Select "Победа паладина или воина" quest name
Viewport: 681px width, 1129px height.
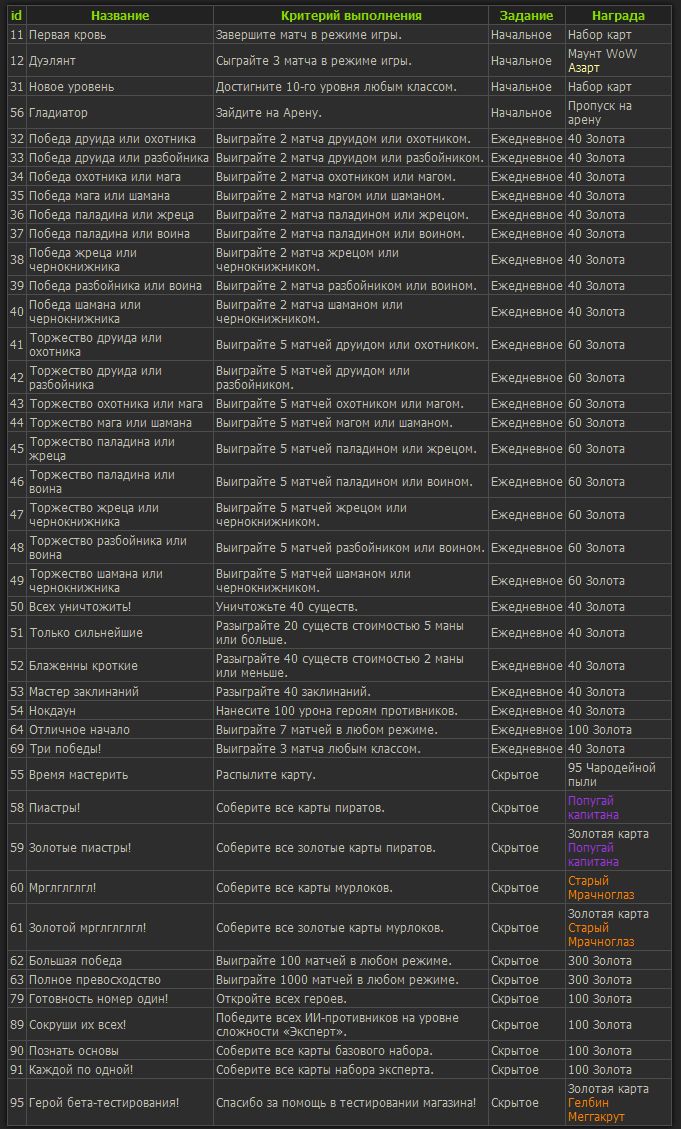[x=109, y=233]
